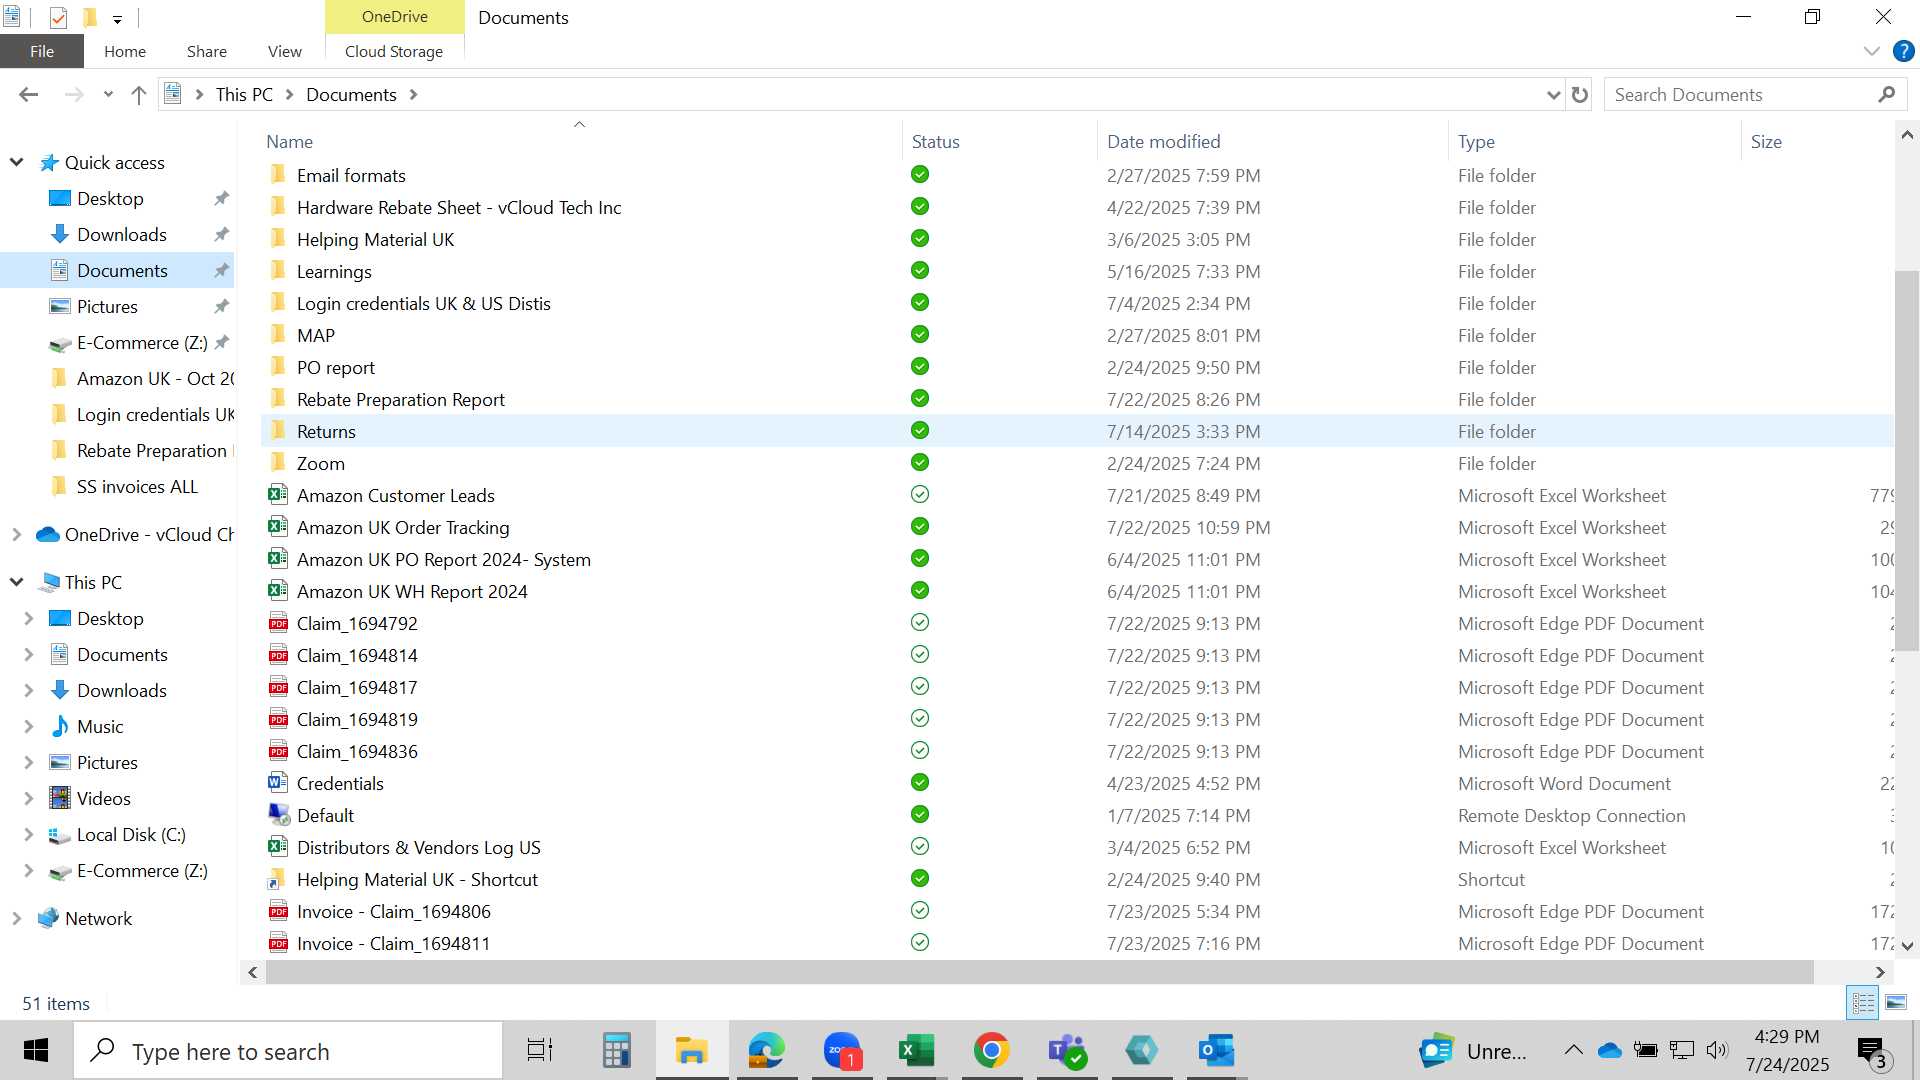Screen dimensions: 1920x1080
Task: Expand the ribbon chevron
Action: coord(1871,51)
